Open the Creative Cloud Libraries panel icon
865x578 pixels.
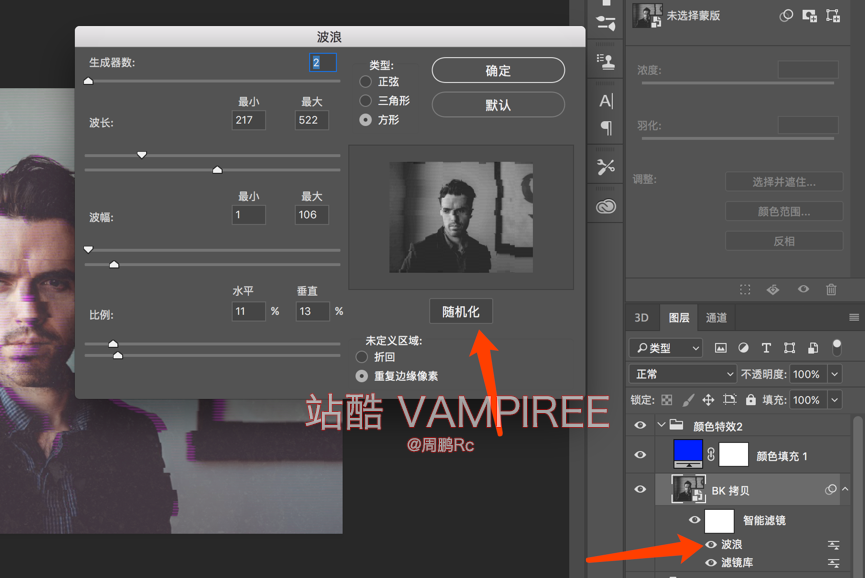pos(606,207)
